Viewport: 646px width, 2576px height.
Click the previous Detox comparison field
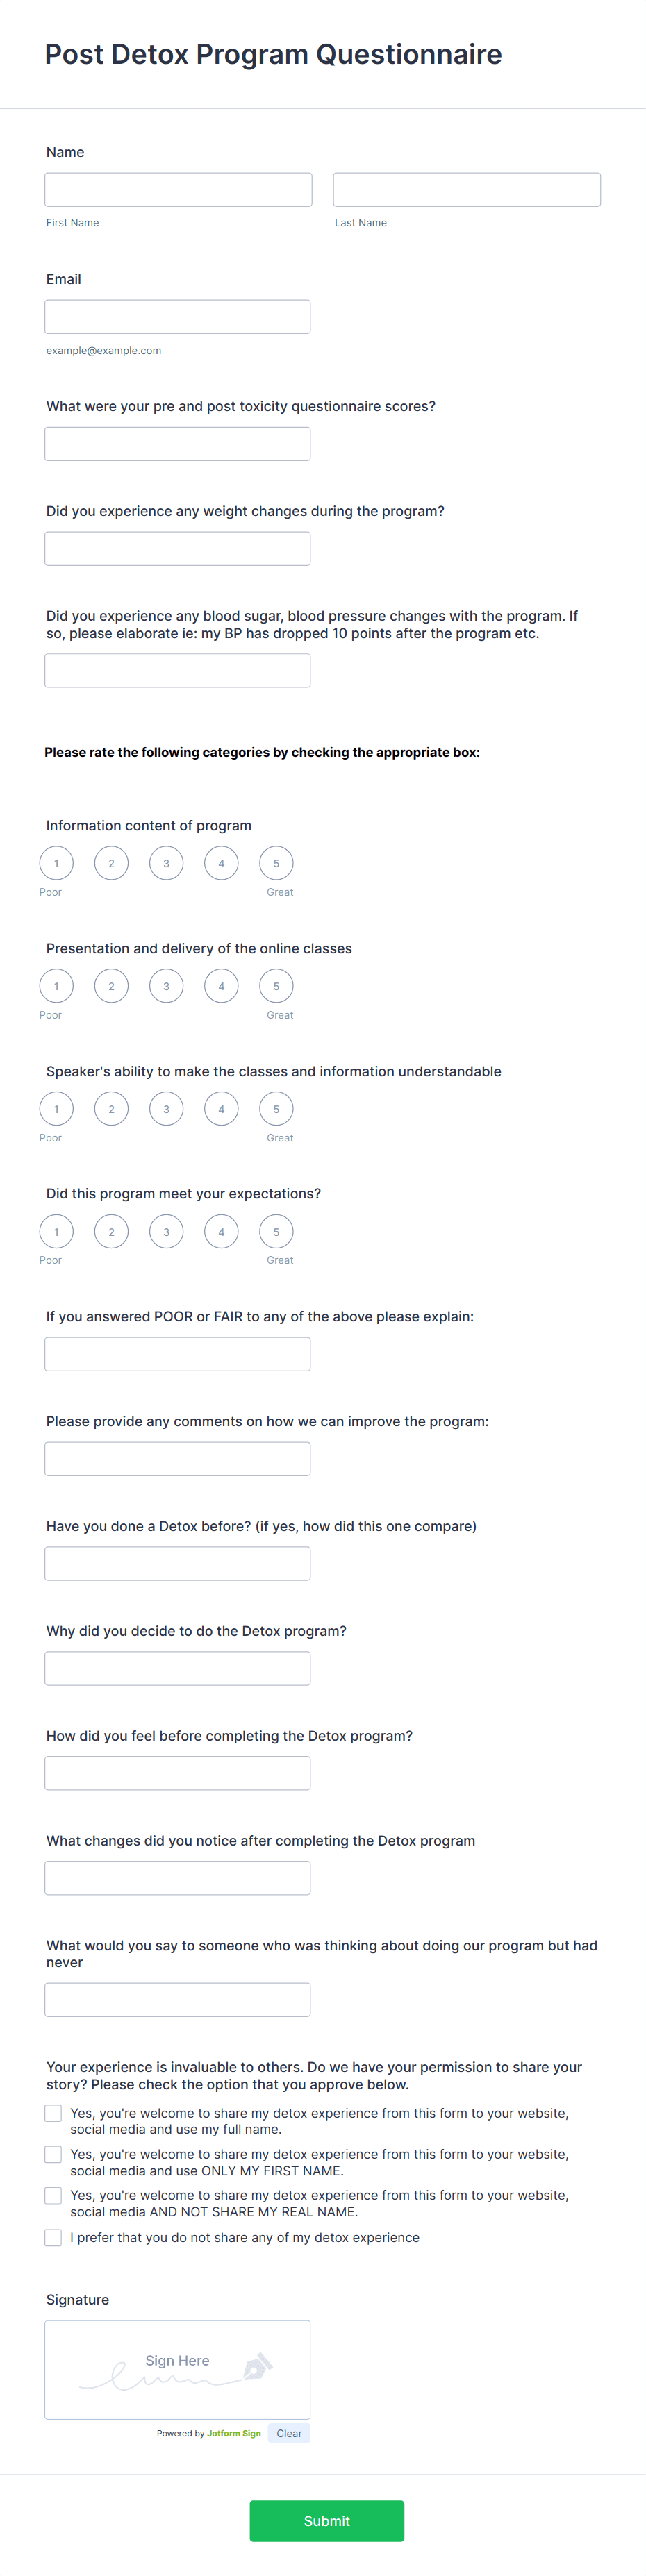click(x=177, y=1562)
